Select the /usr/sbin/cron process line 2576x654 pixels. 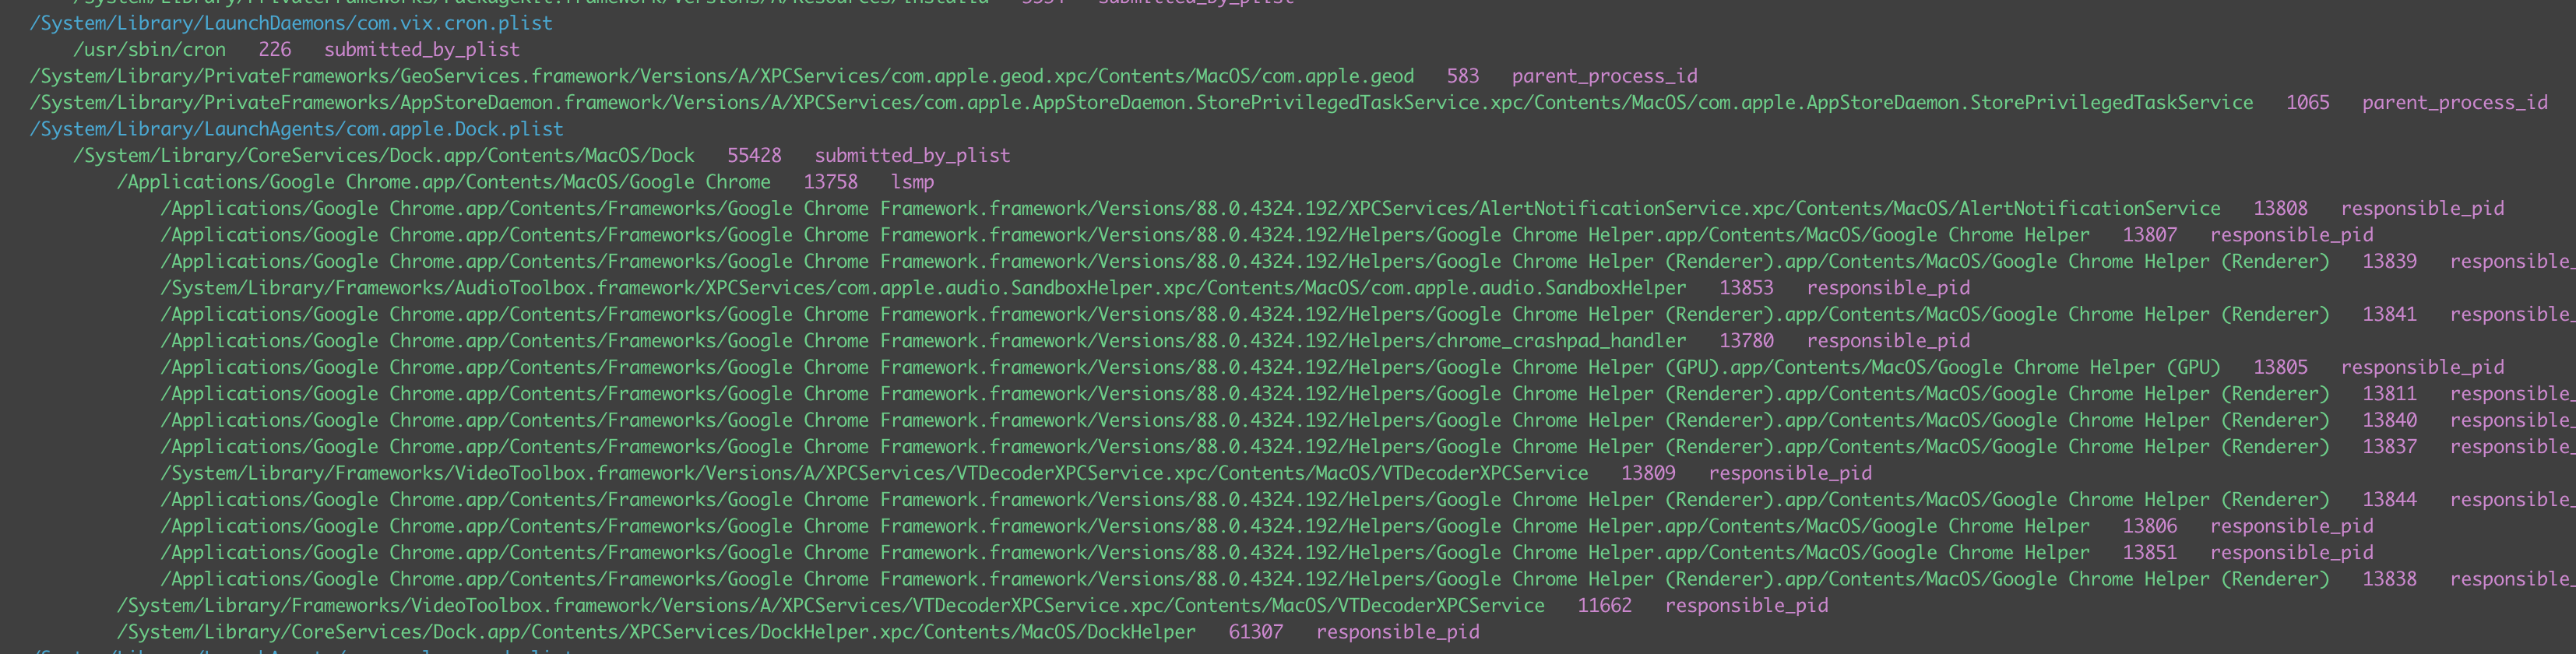click(149, 49)
